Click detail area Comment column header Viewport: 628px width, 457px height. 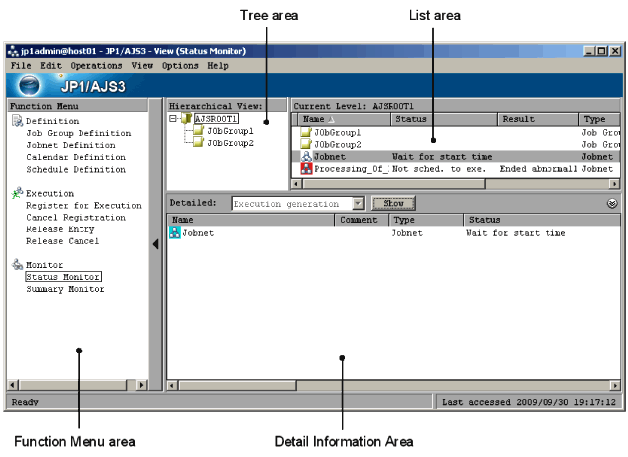361,220
